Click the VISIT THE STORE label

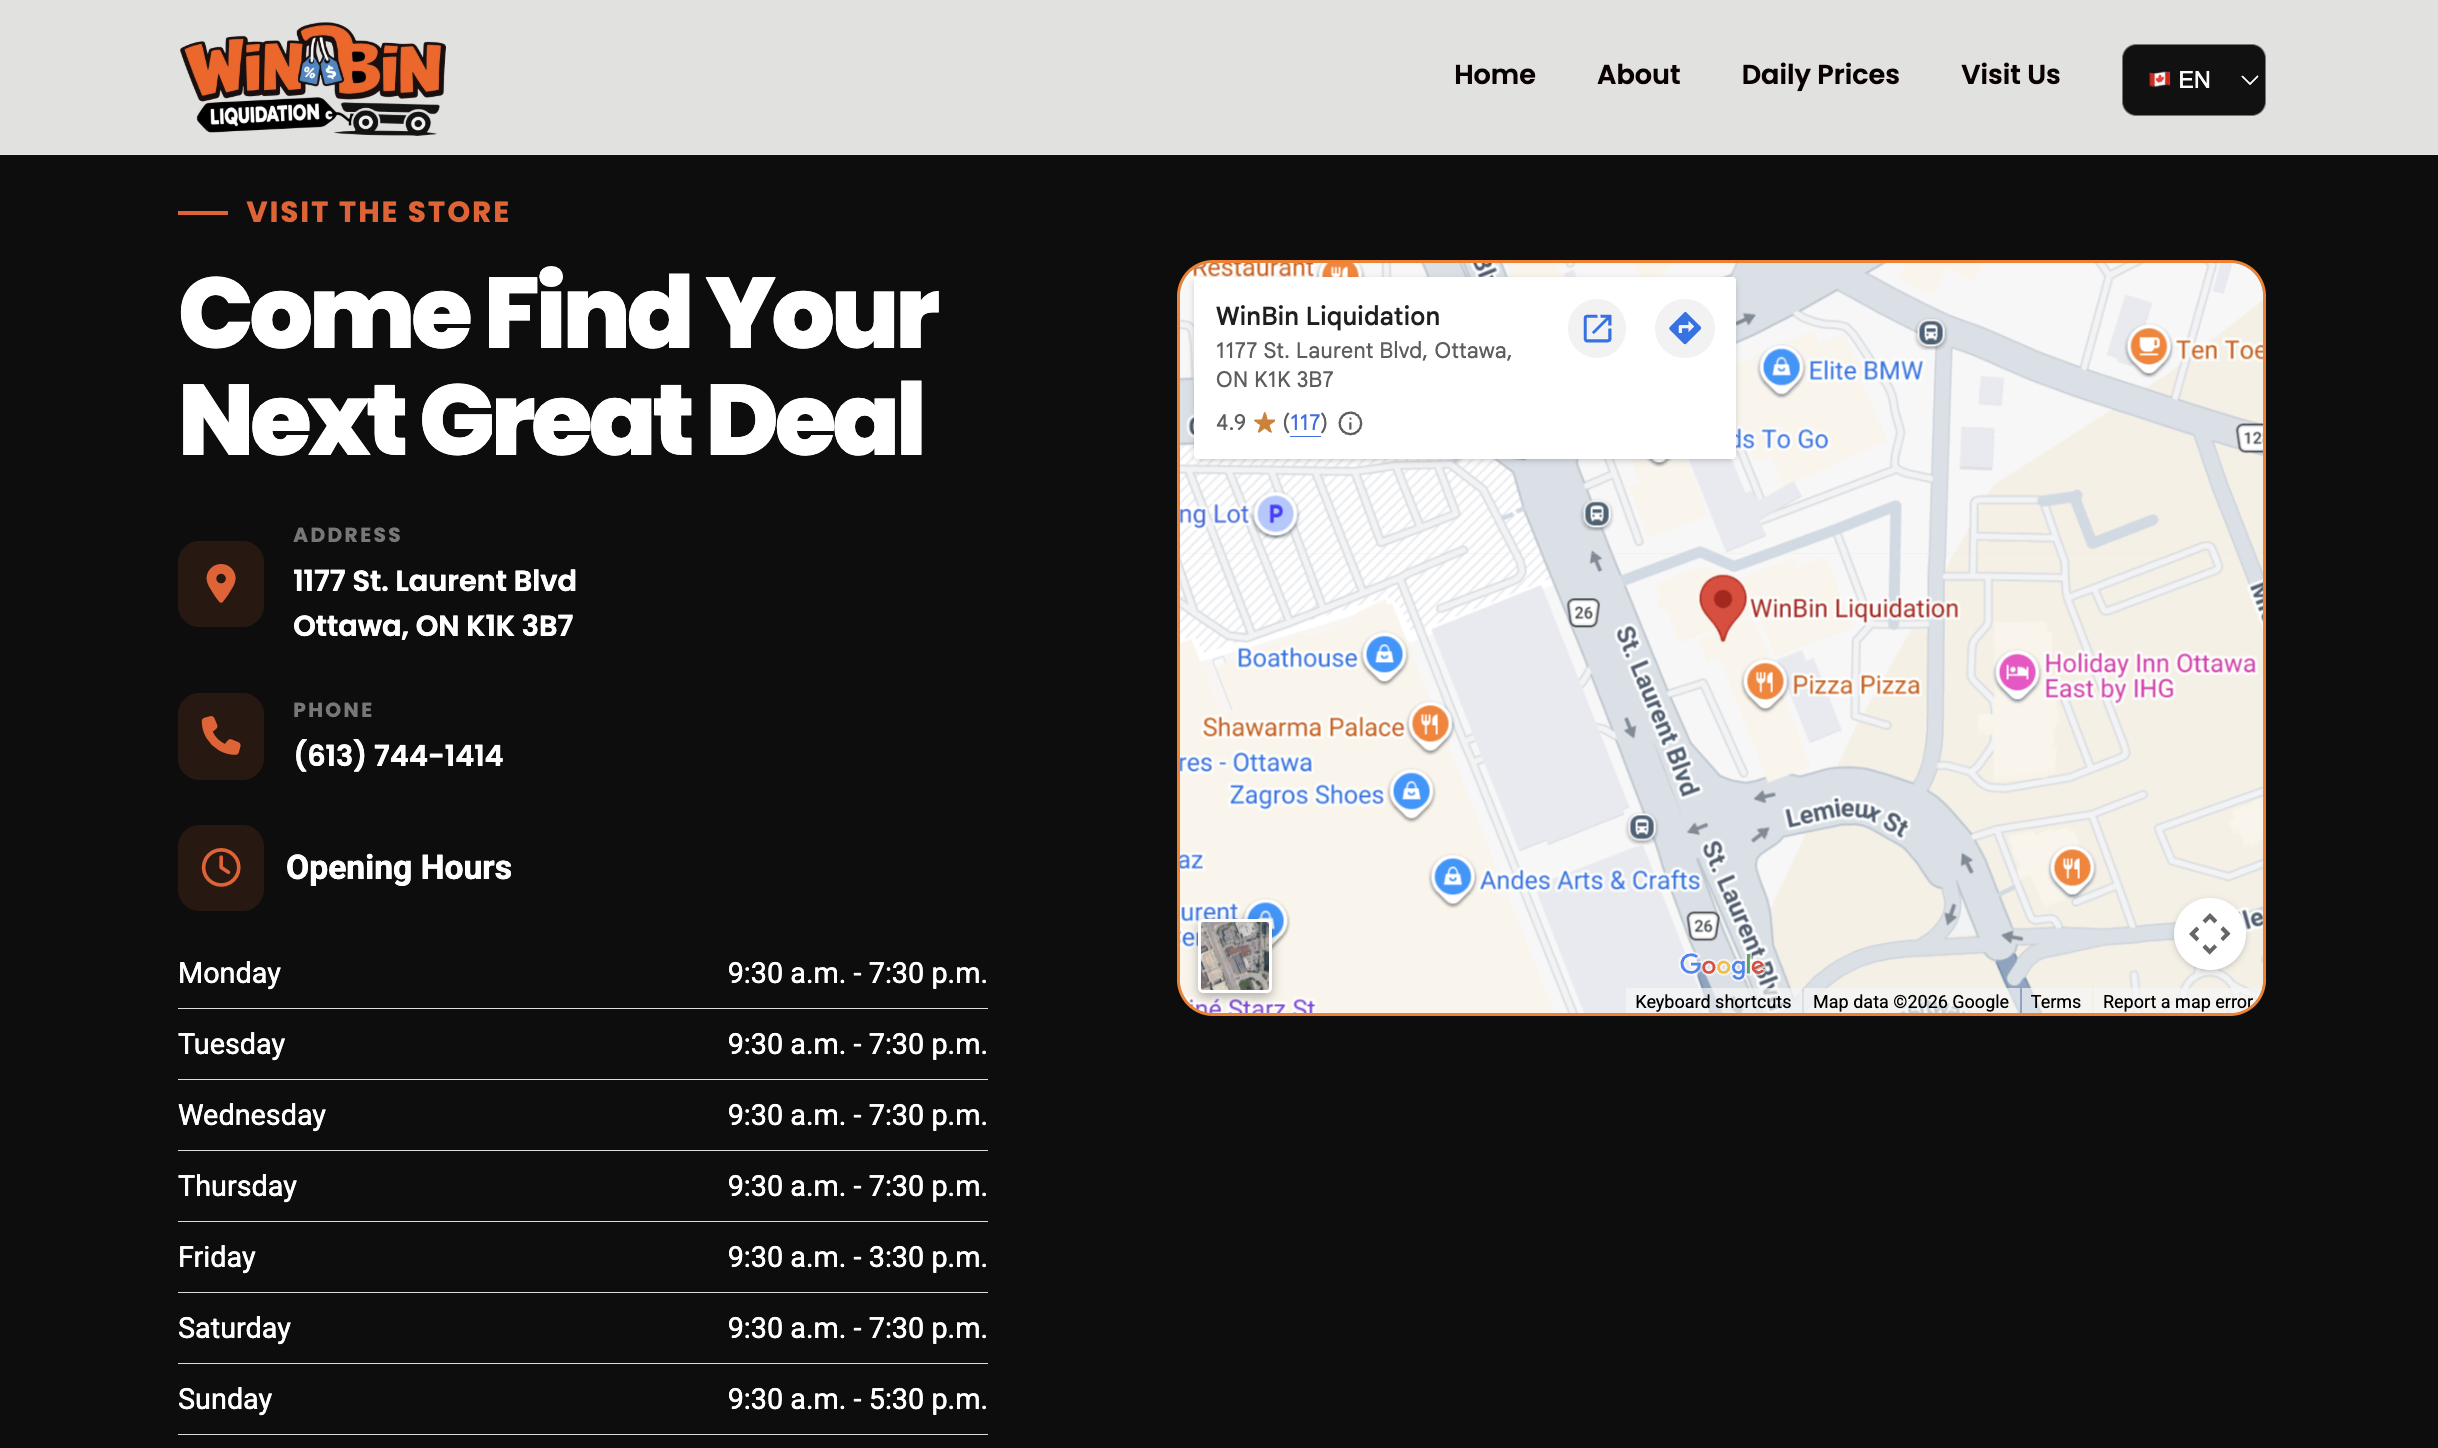point(378,212)
